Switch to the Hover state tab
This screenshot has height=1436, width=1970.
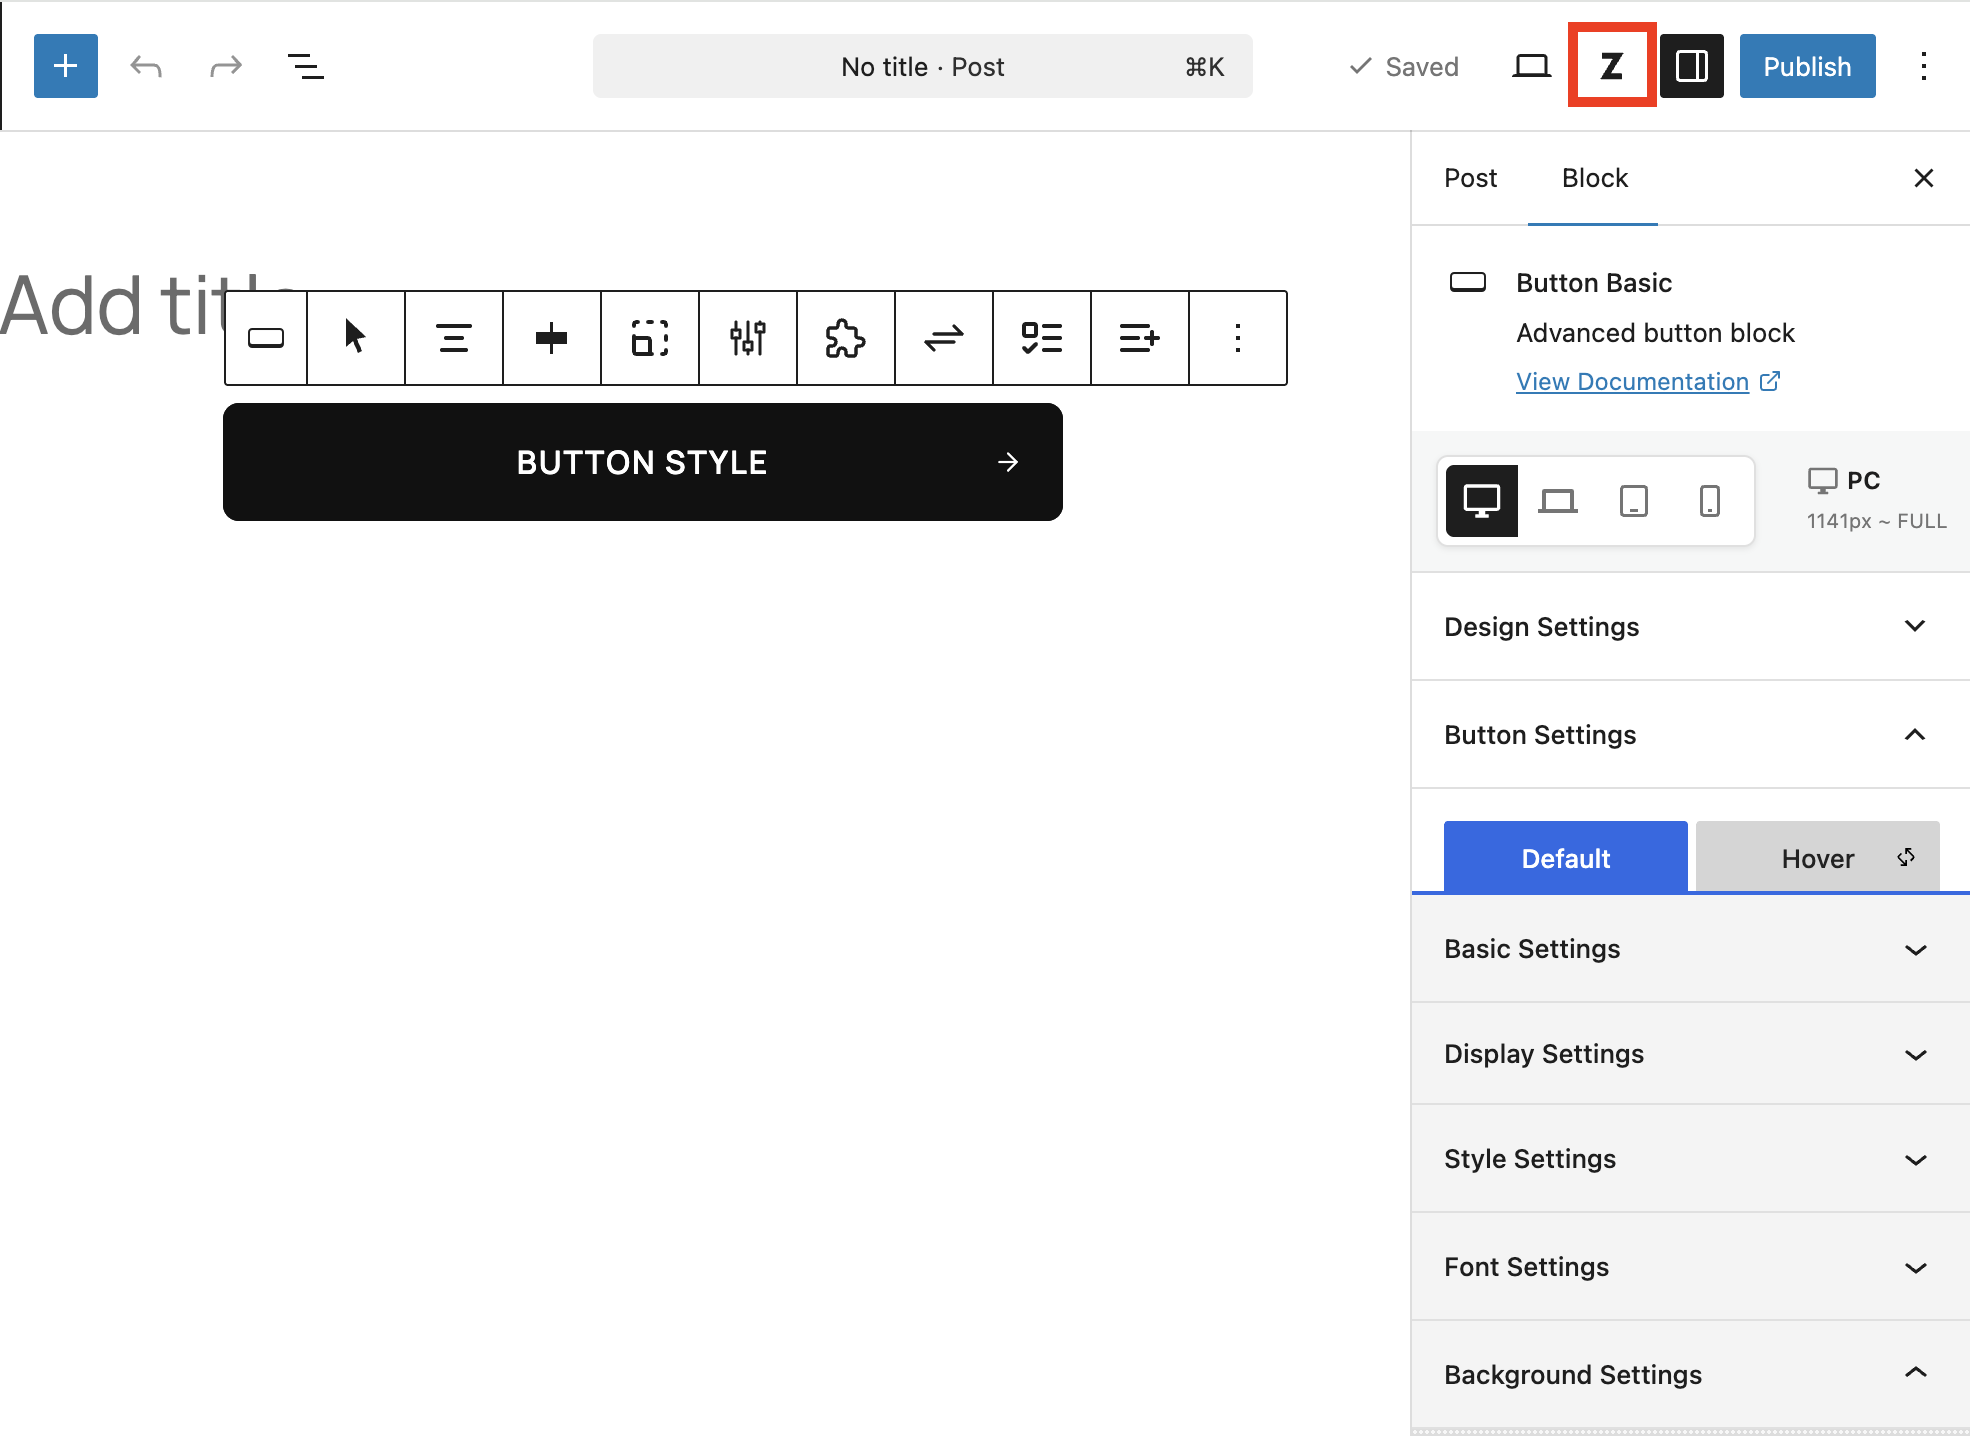[1817, 858]
